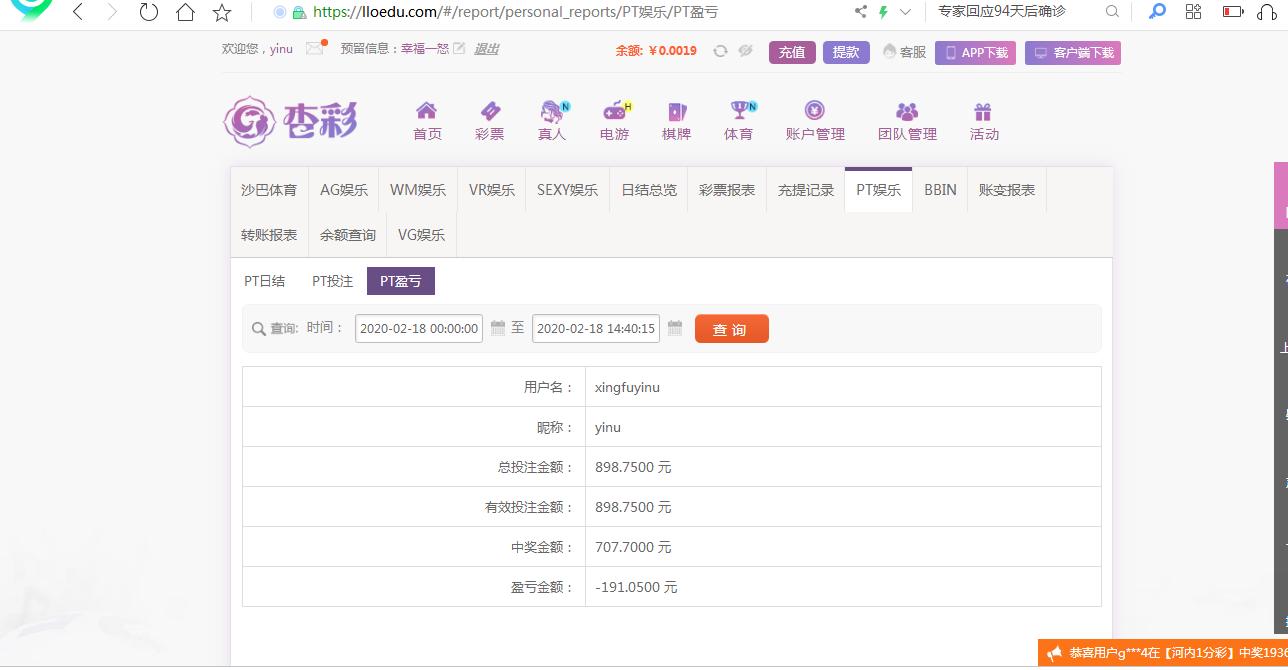Bookmark page with star icon
The height and width of the screenshot is (670, 1288).
pos(222,12)
